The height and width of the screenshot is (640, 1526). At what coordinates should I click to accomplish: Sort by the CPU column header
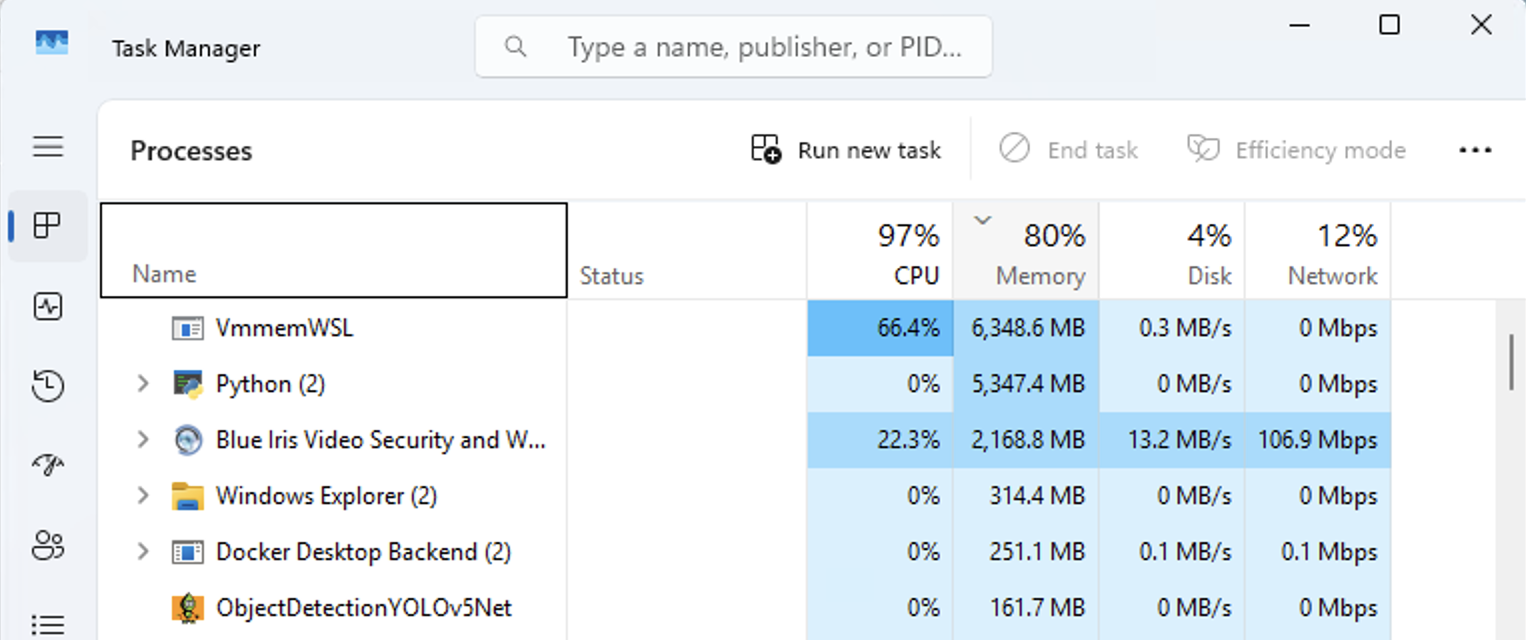coord(880,250)
